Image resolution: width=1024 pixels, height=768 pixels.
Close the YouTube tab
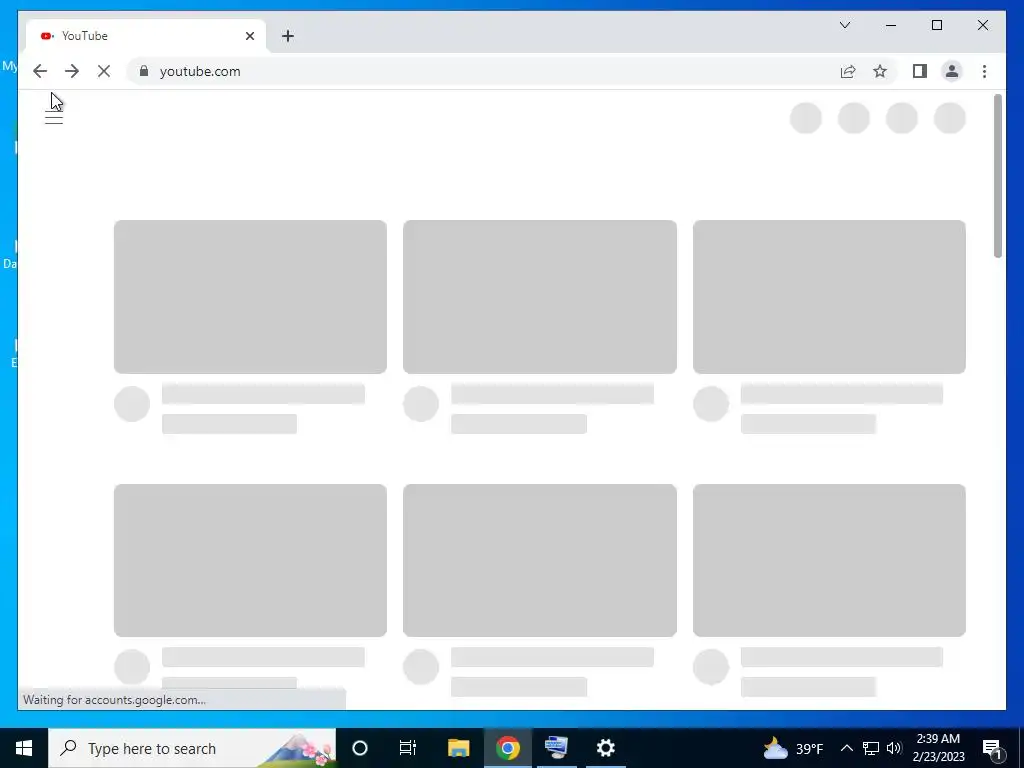click(249, 36)
